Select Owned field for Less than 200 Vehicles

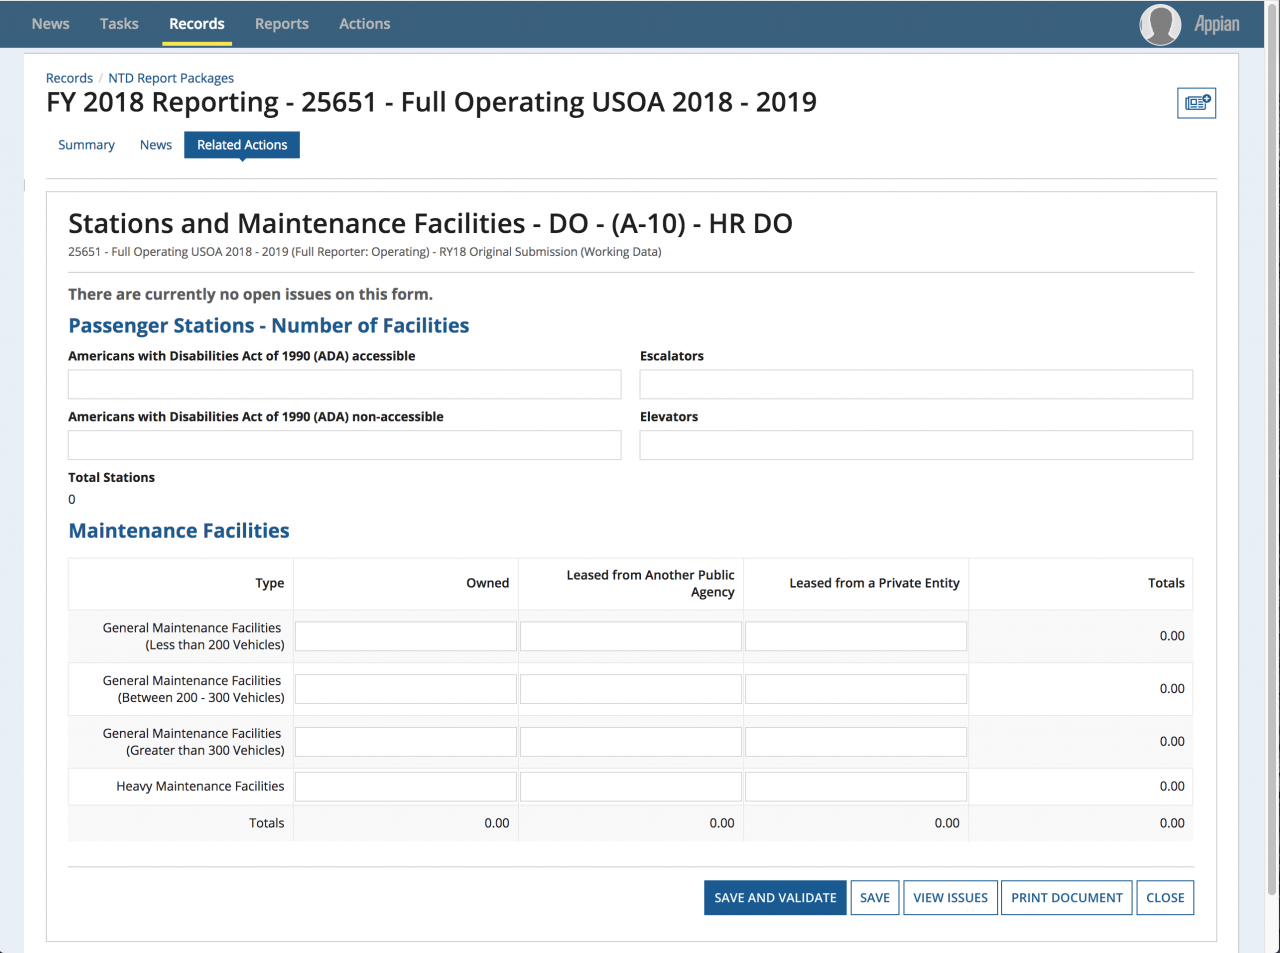[406, 636]
